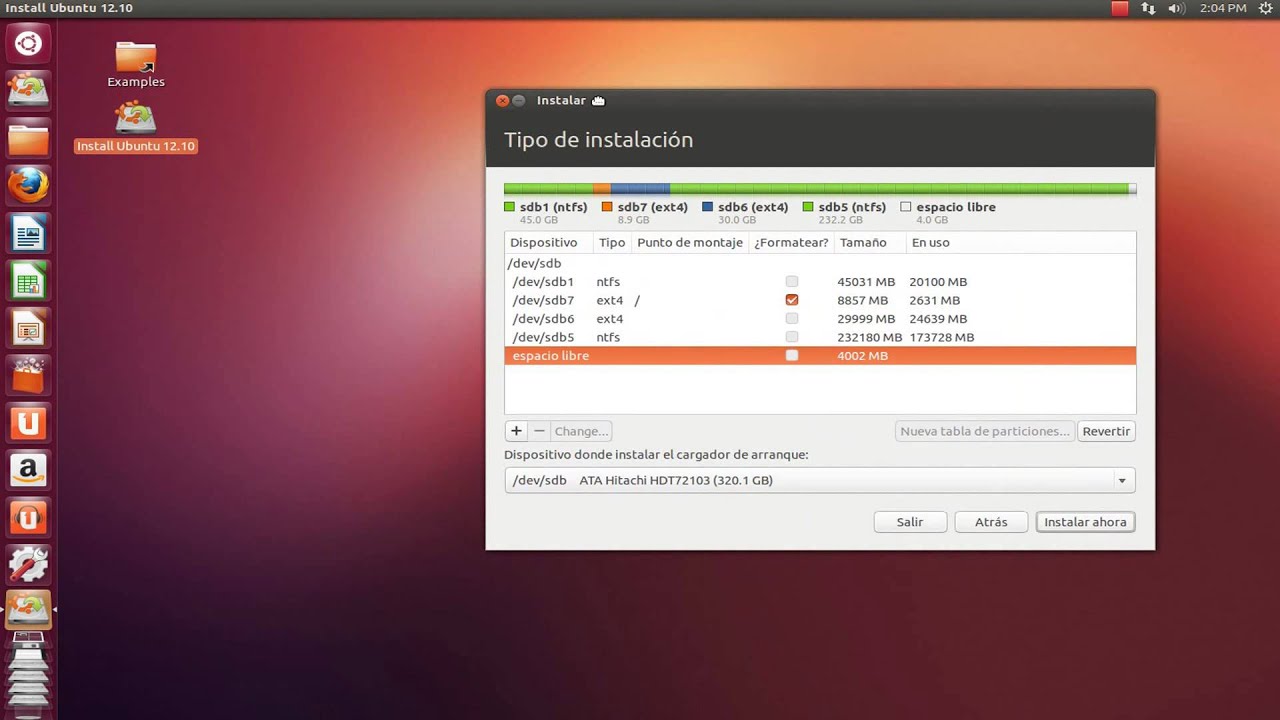The width and height of the screenshot is (1280, 720).
Task: Open LibreOffice Impress from launcher
Action: (x=28, y=328)
